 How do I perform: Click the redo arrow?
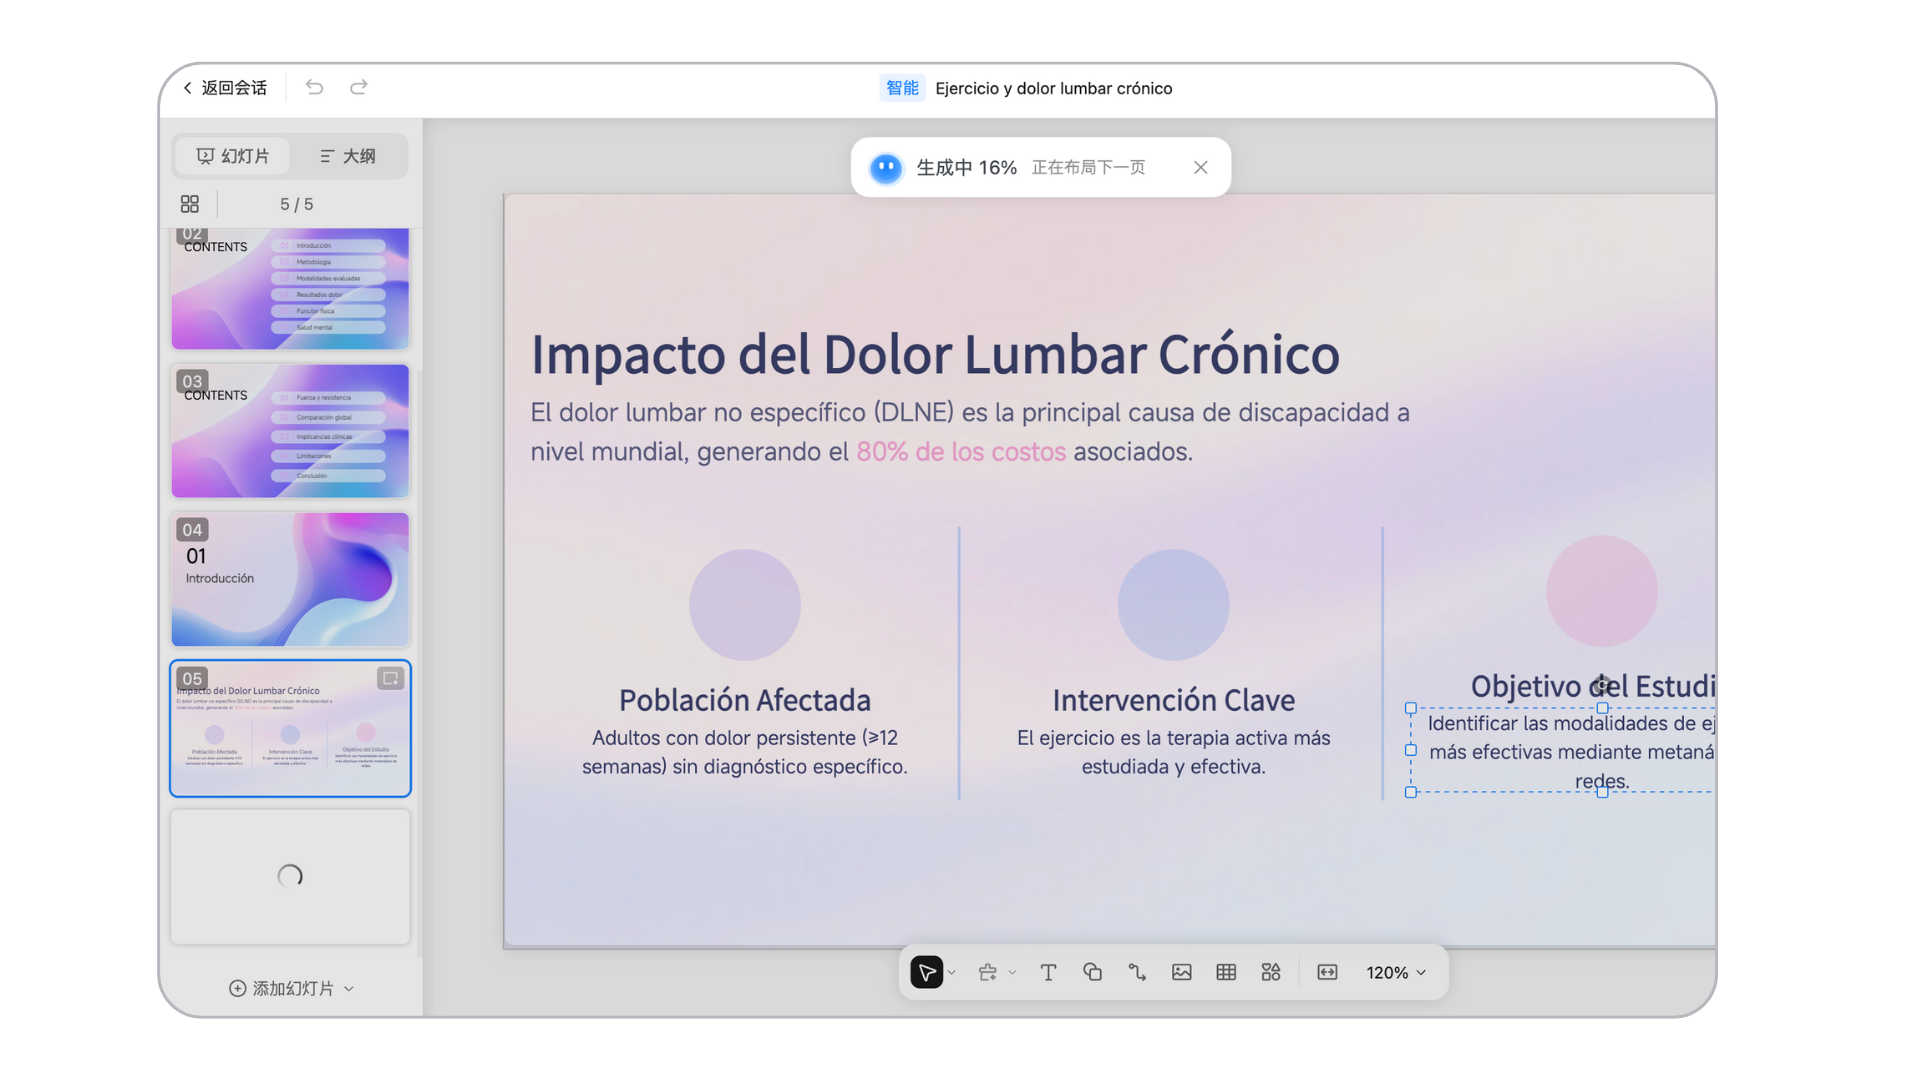click(x=359, y=87)
